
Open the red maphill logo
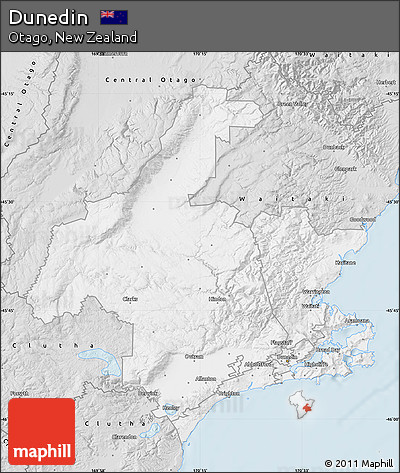pyautogui.click(x=42, y=431)
